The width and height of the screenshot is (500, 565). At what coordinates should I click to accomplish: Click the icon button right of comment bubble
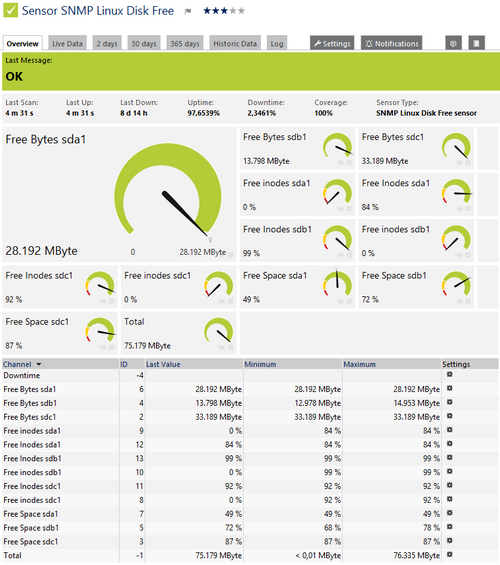pos(476,44)
